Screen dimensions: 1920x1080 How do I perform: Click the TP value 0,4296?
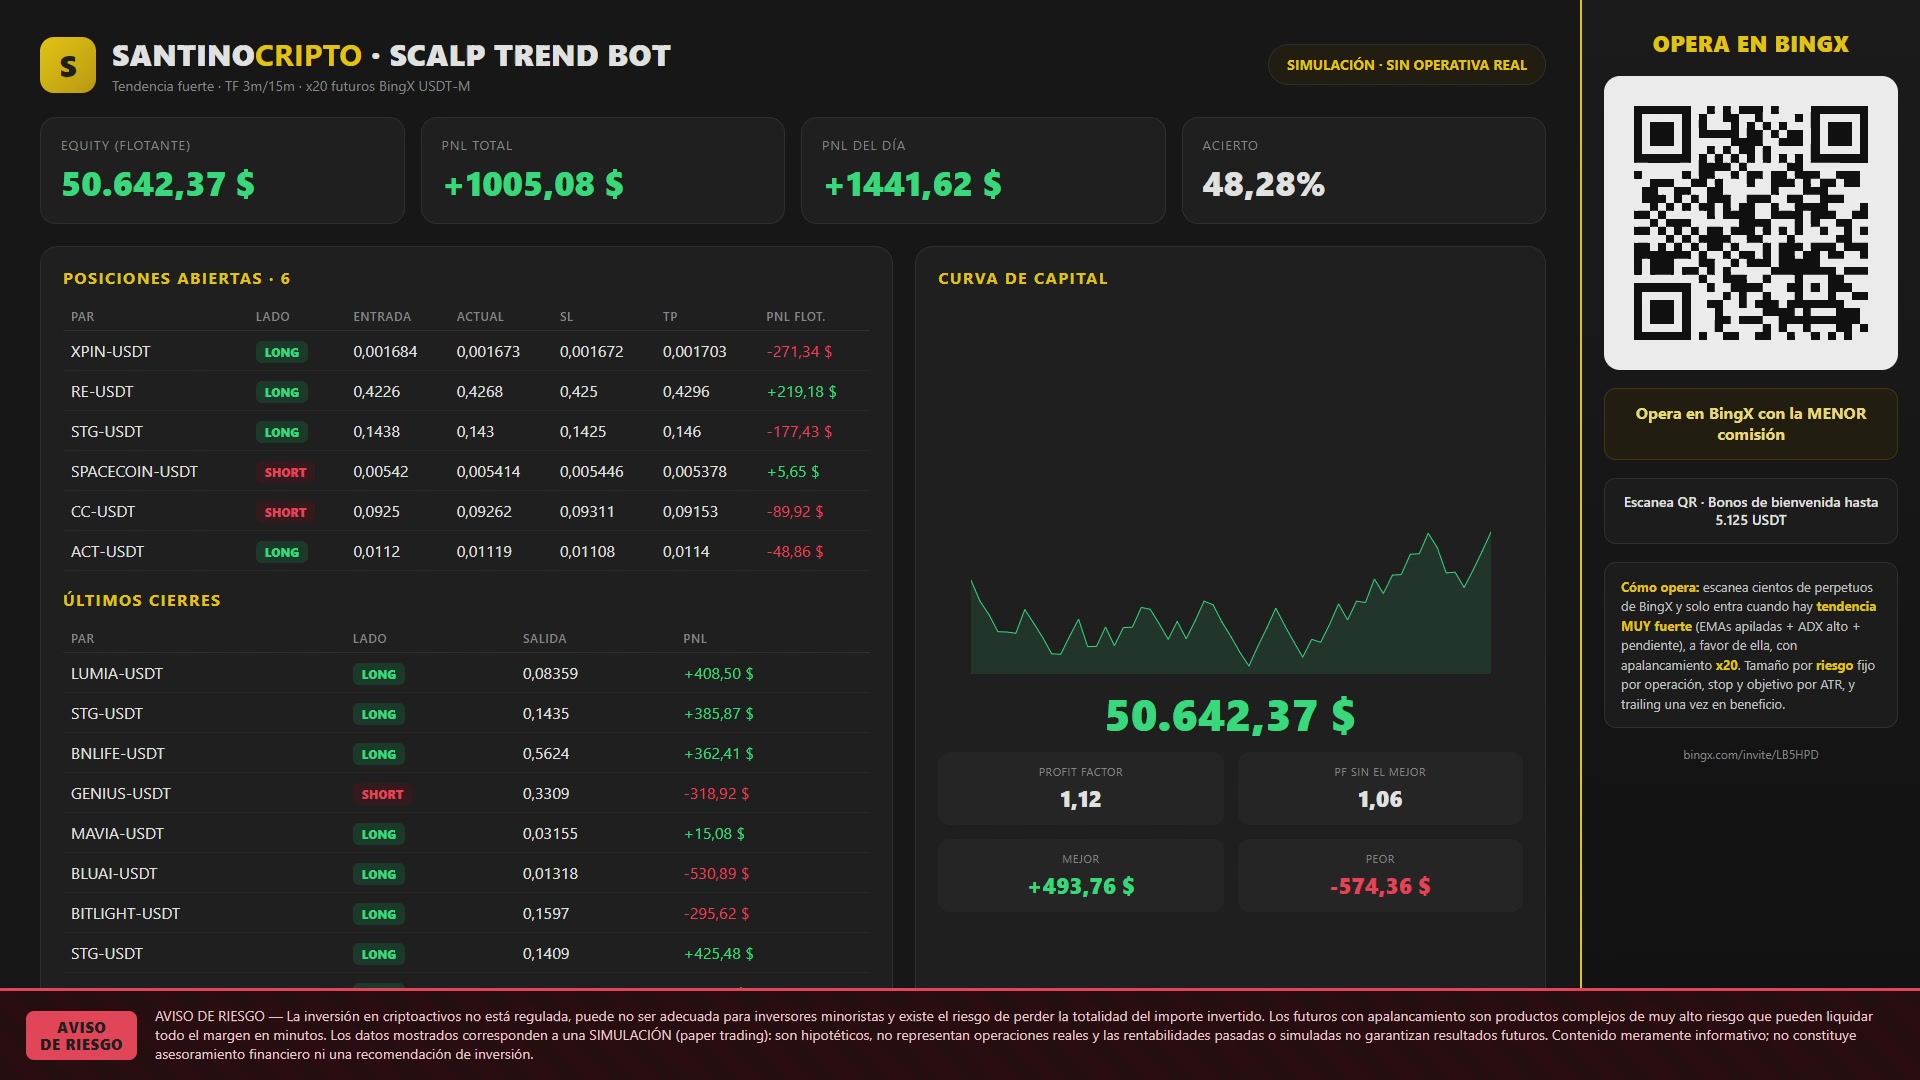click(686, 392)
